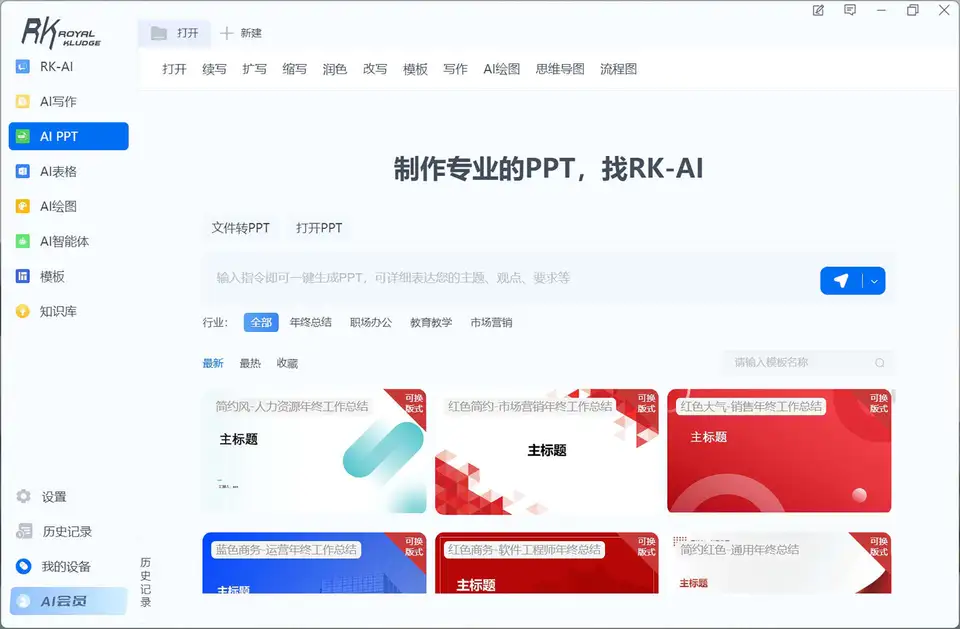960x629 pixels.
Task: Select the 教育教学 industry filter
Action: point(431,322)
